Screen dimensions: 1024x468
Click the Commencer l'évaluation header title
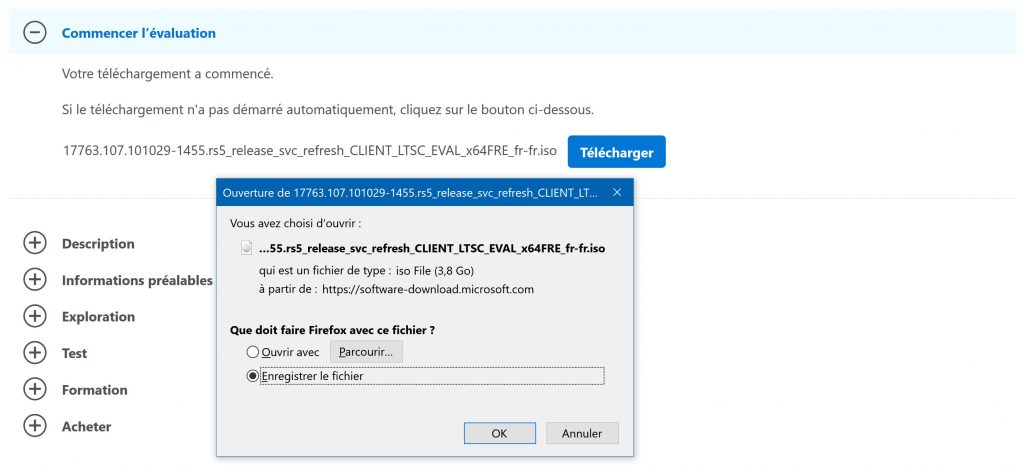[x=138, y=33]
